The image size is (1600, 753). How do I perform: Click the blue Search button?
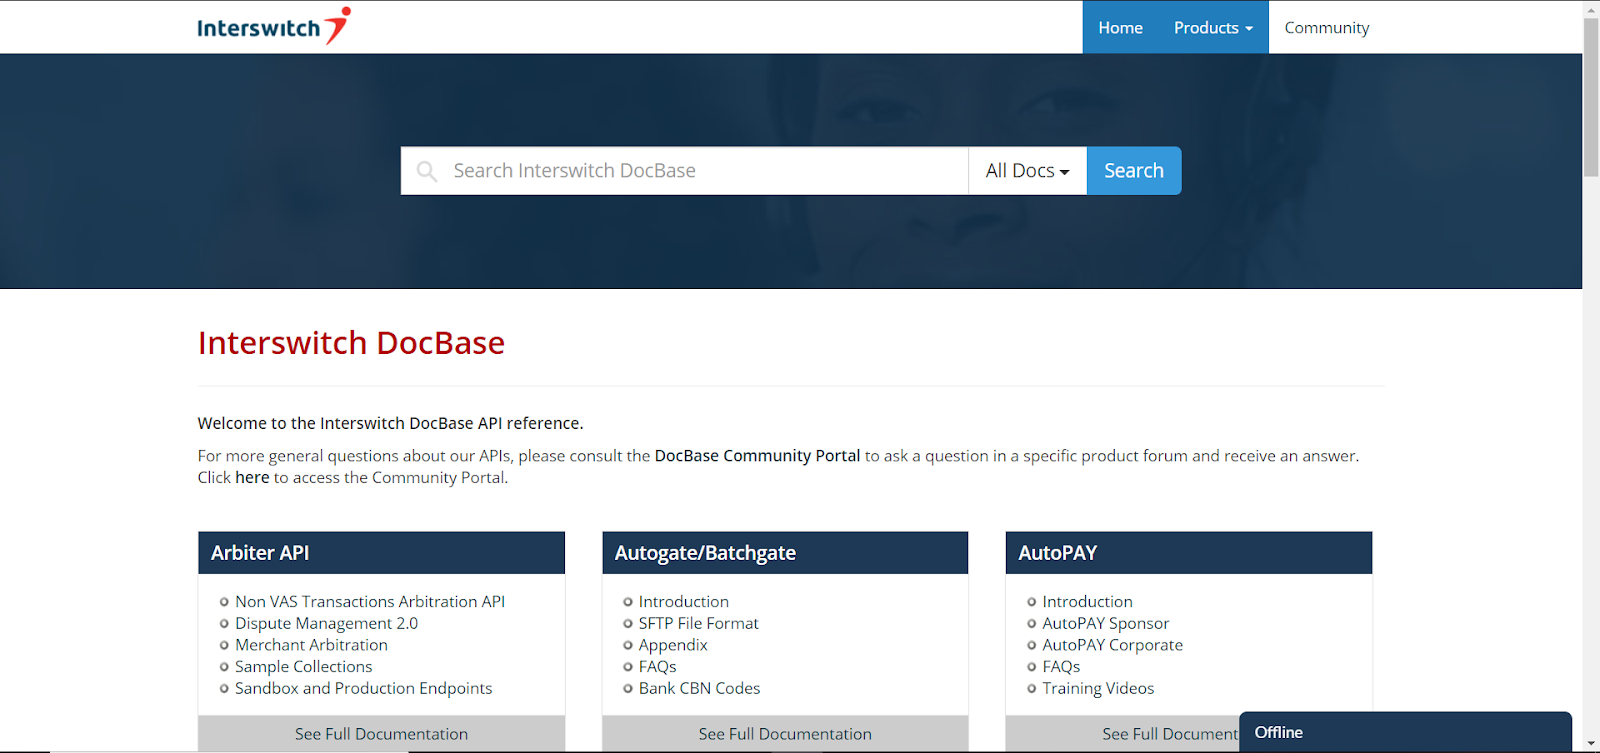click(1134, 171)
